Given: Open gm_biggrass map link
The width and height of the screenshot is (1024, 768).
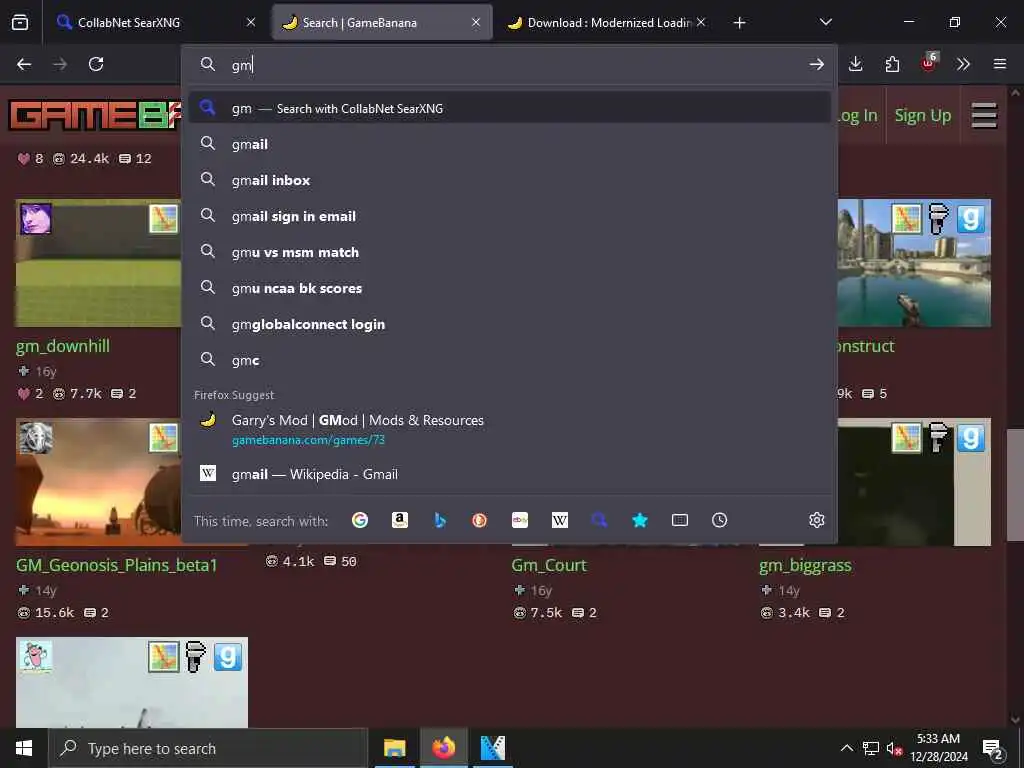Looking at the screenshot, I should click(x=805, y=565).
